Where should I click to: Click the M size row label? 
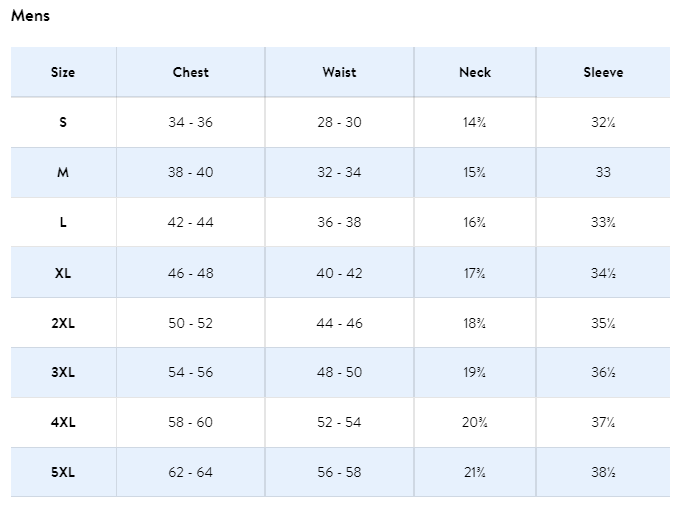(x=63, y=172)
